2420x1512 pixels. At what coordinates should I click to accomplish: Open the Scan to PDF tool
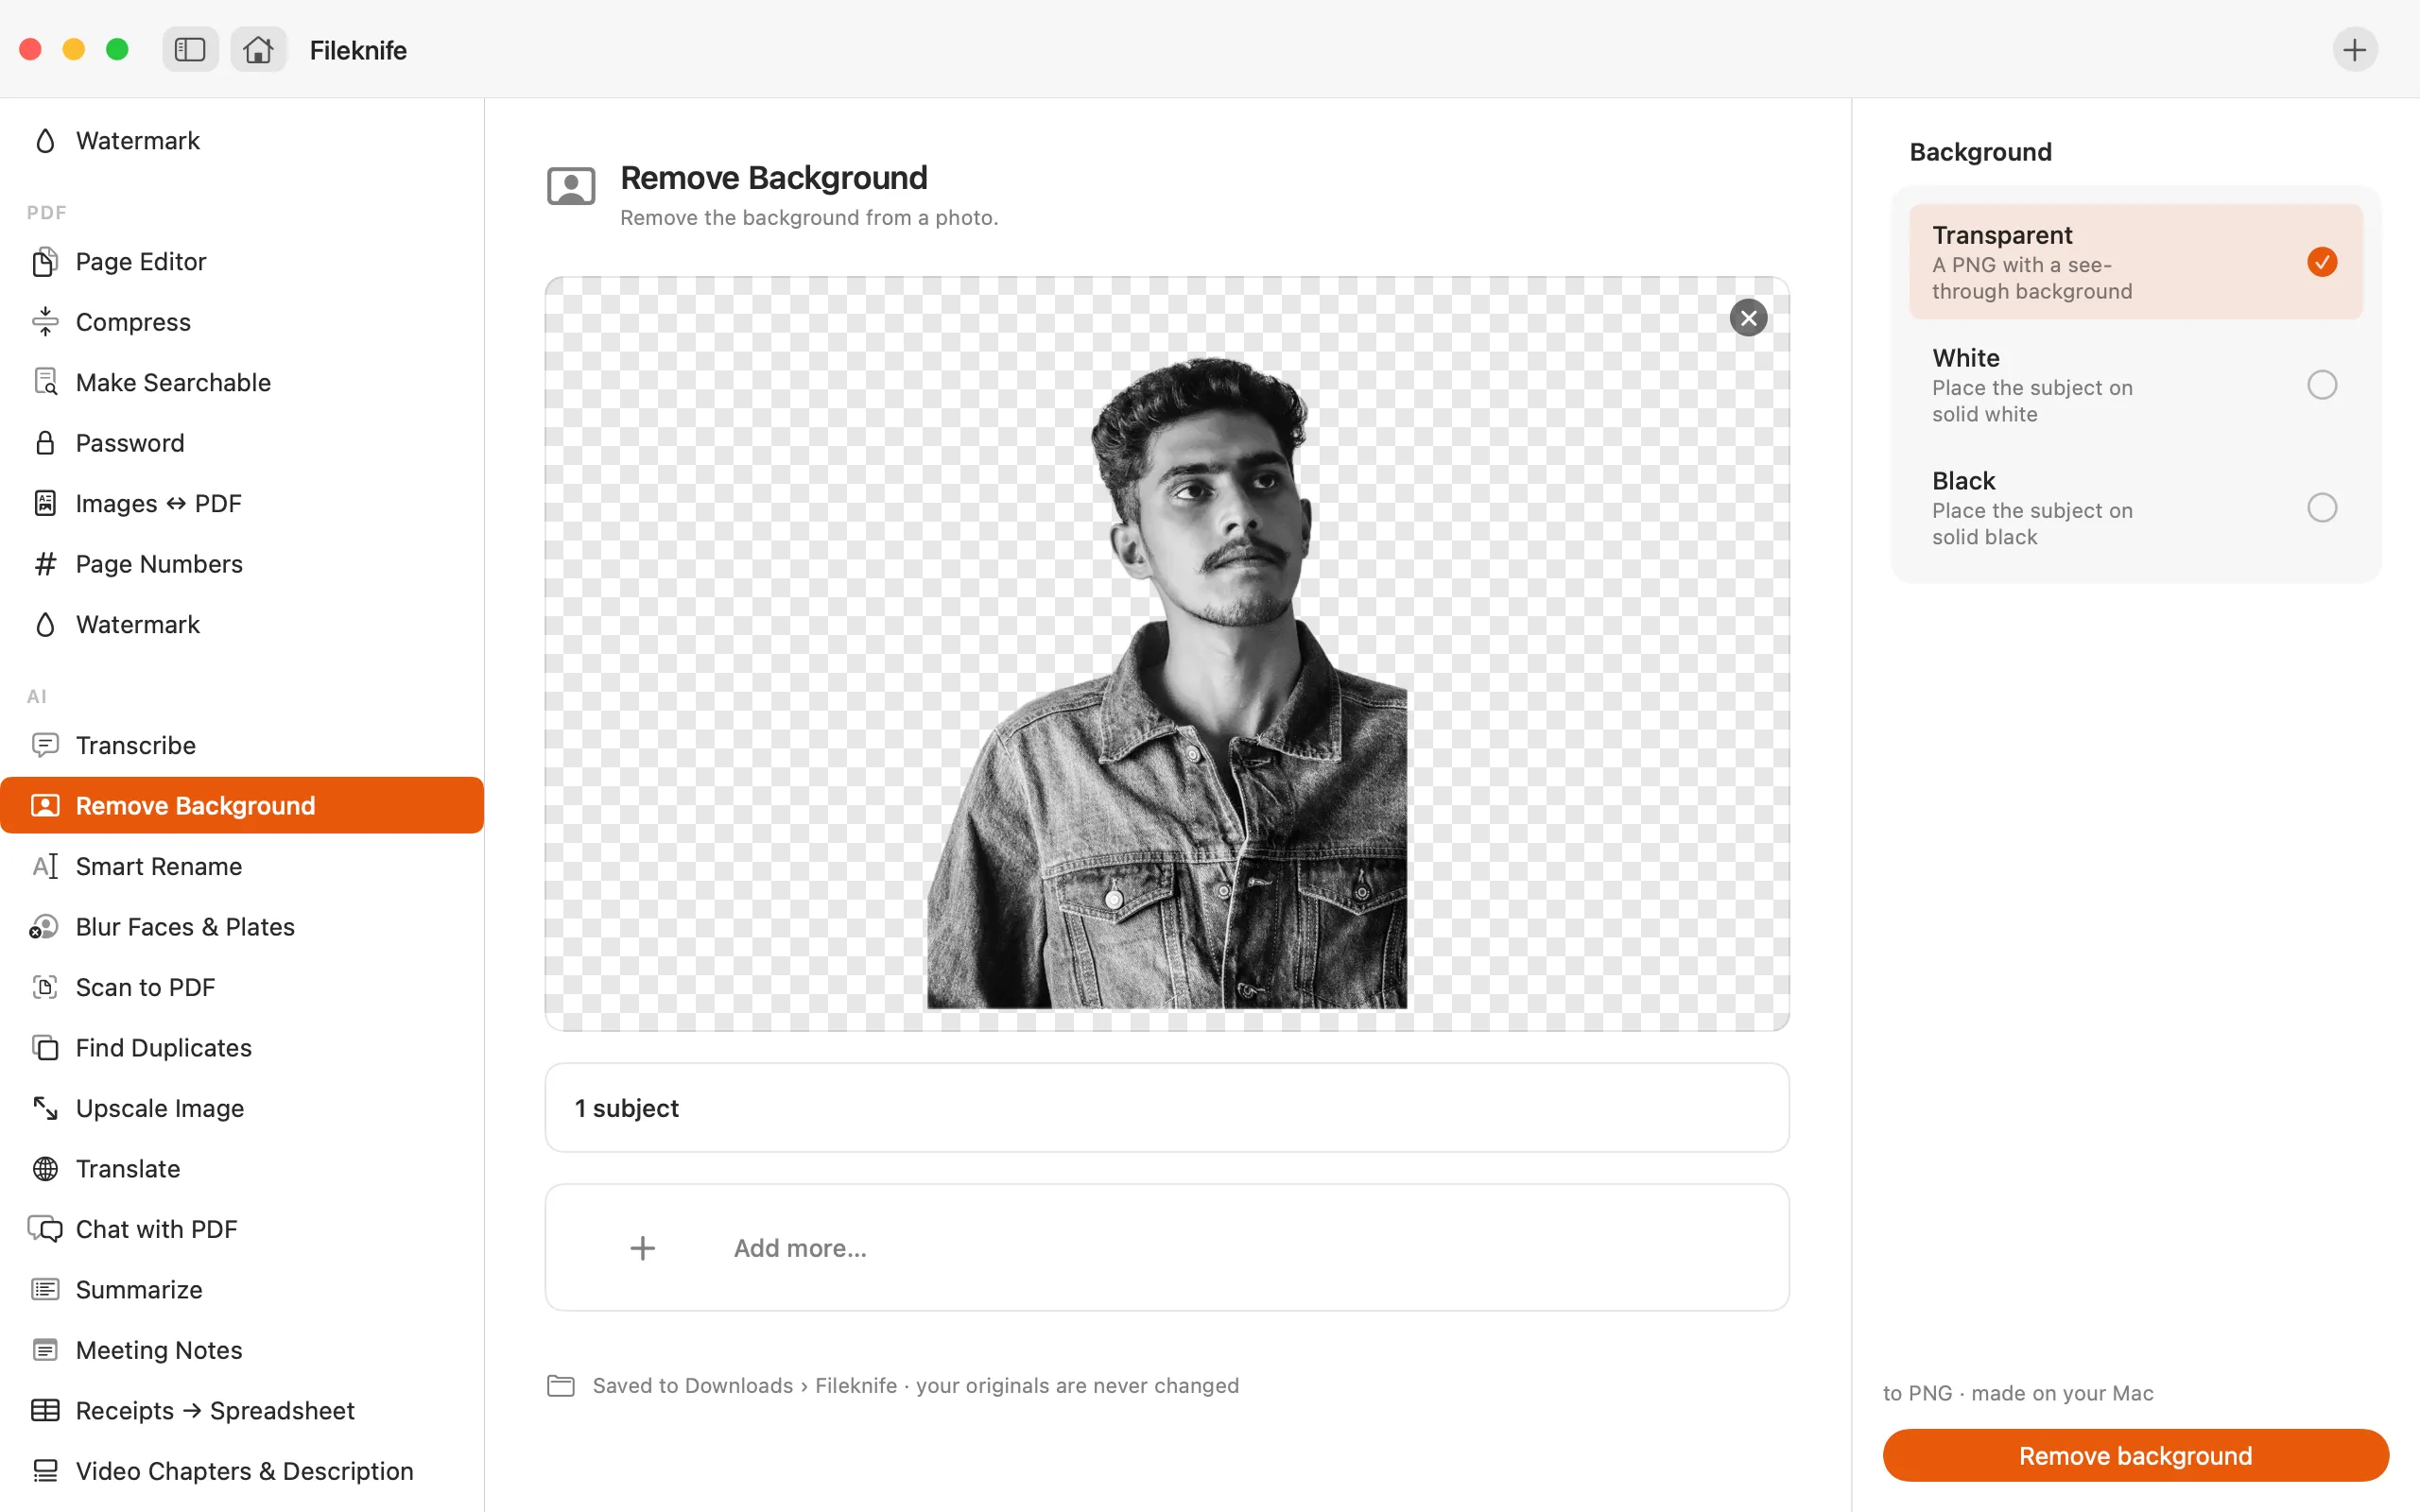242,987
